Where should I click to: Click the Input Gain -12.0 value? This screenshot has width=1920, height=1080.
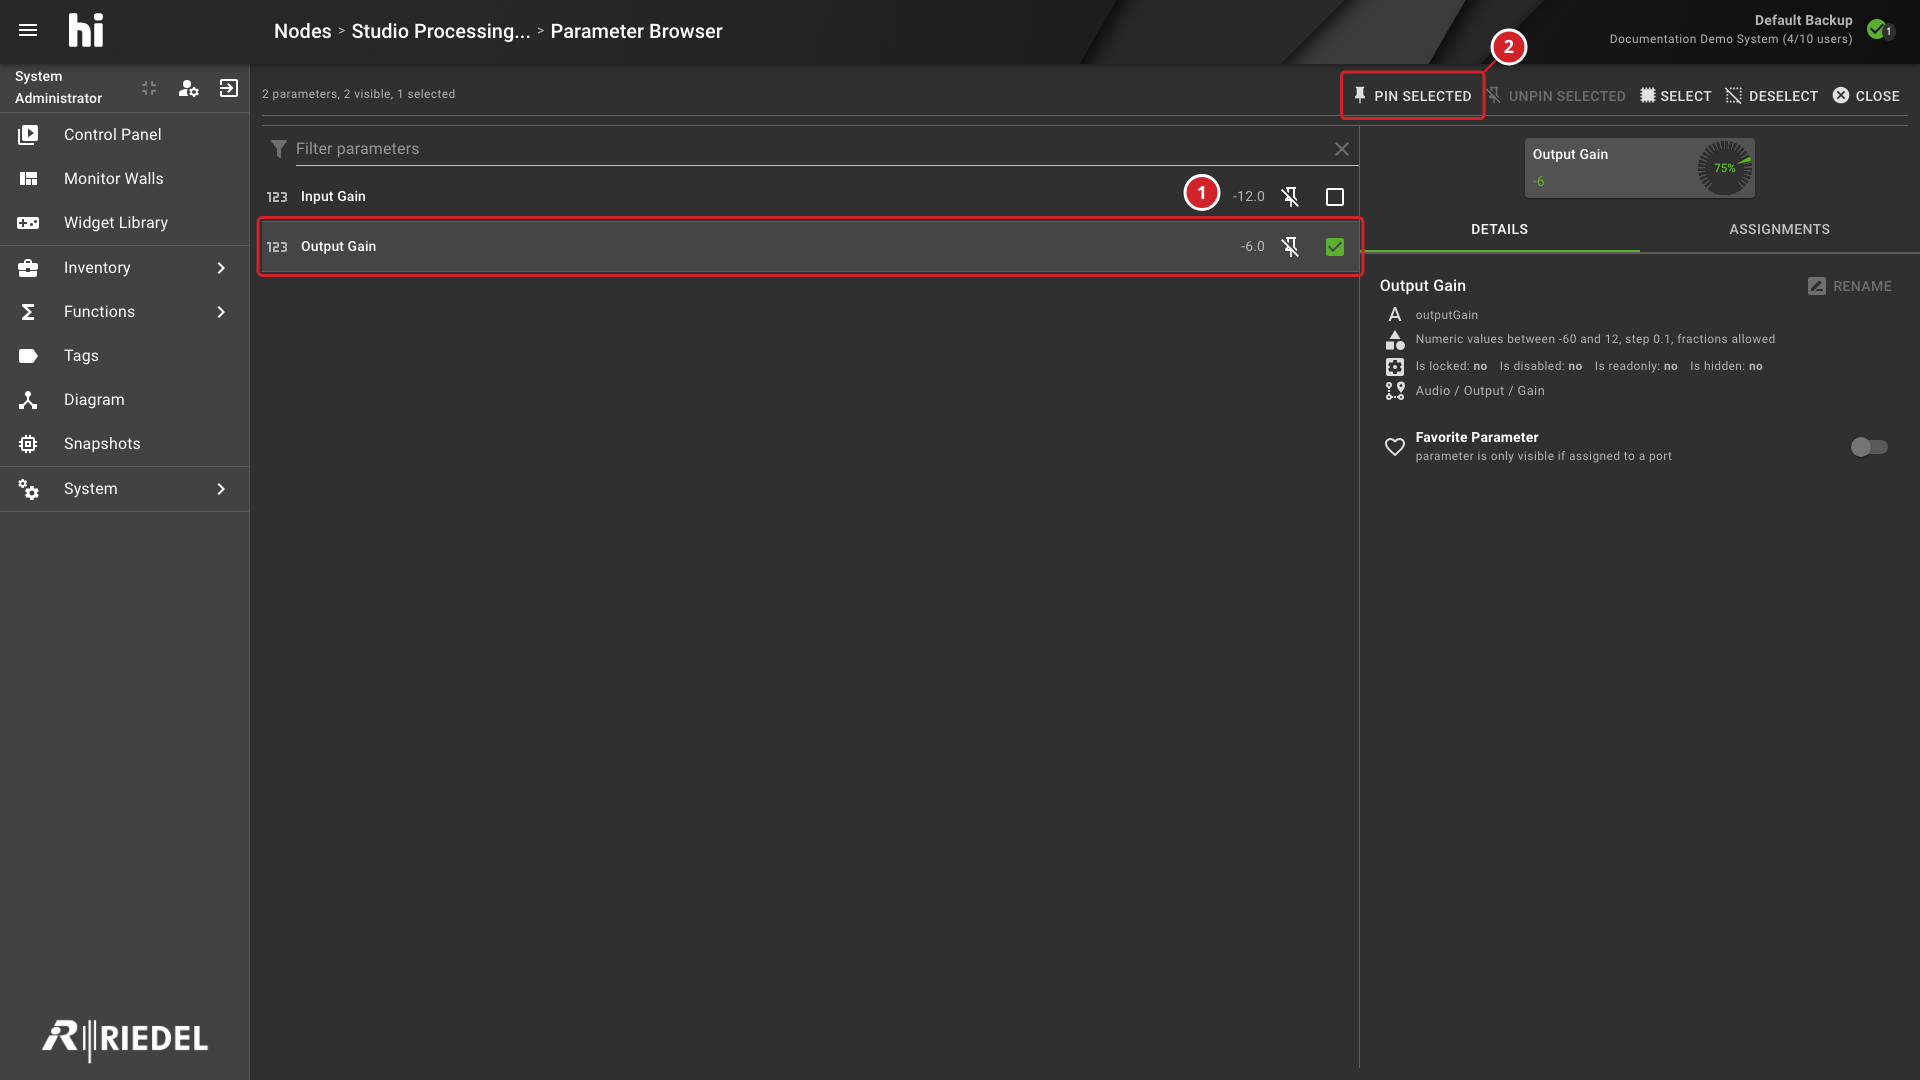tap(1248, 196)
